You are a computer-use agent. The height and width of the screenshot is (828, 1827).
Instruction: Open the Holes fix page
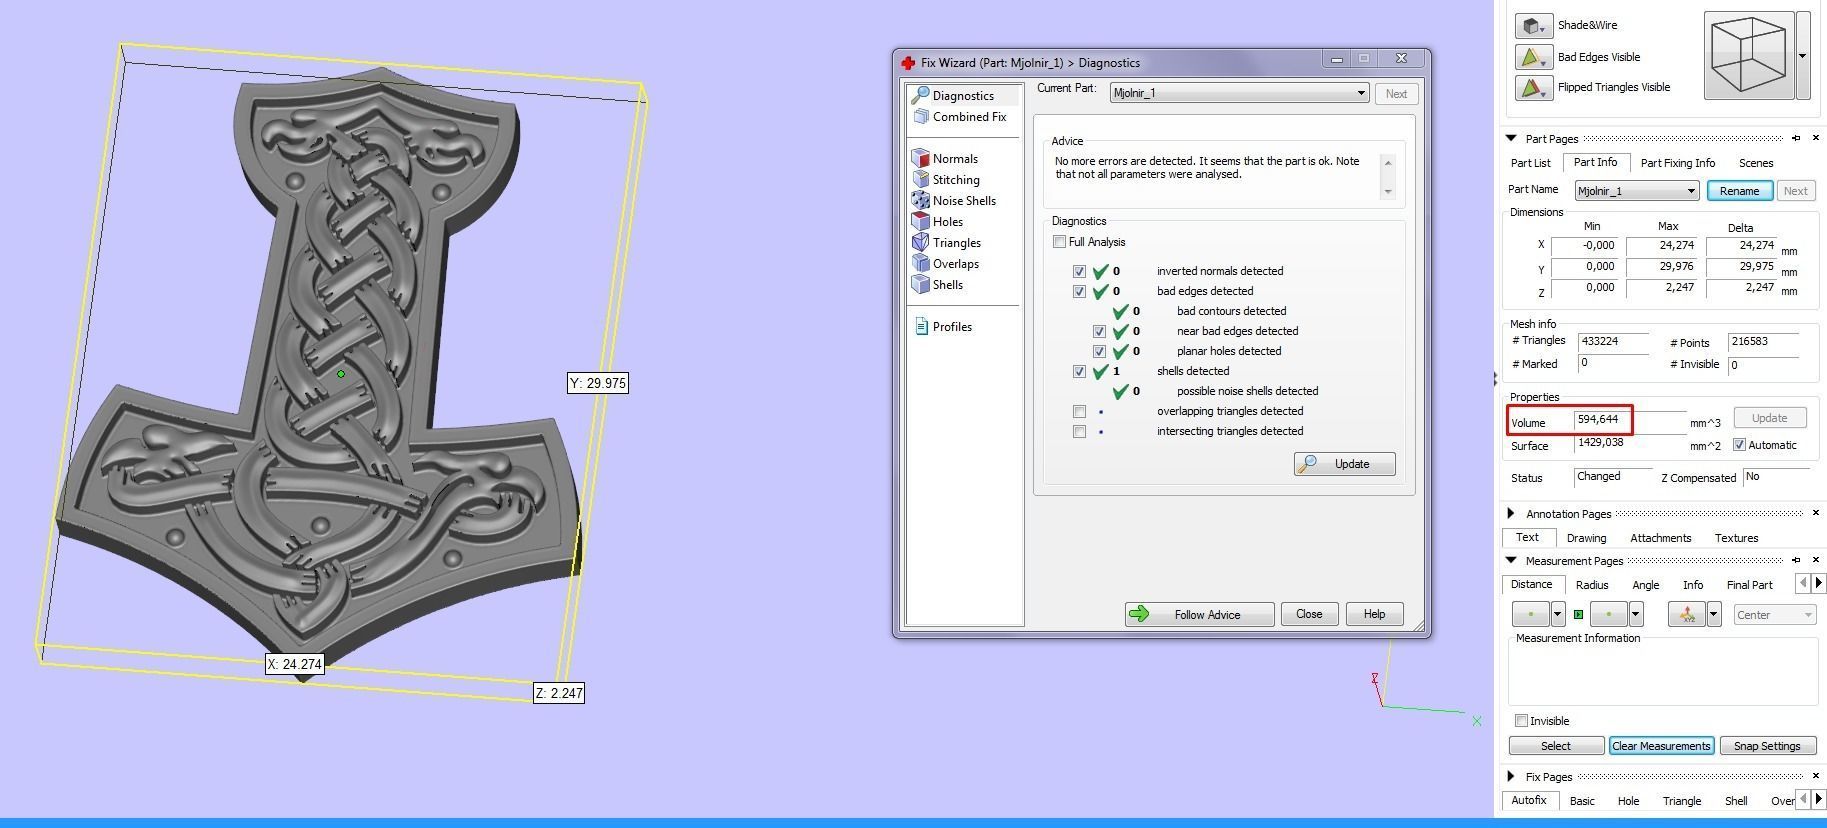coord(938,222)
